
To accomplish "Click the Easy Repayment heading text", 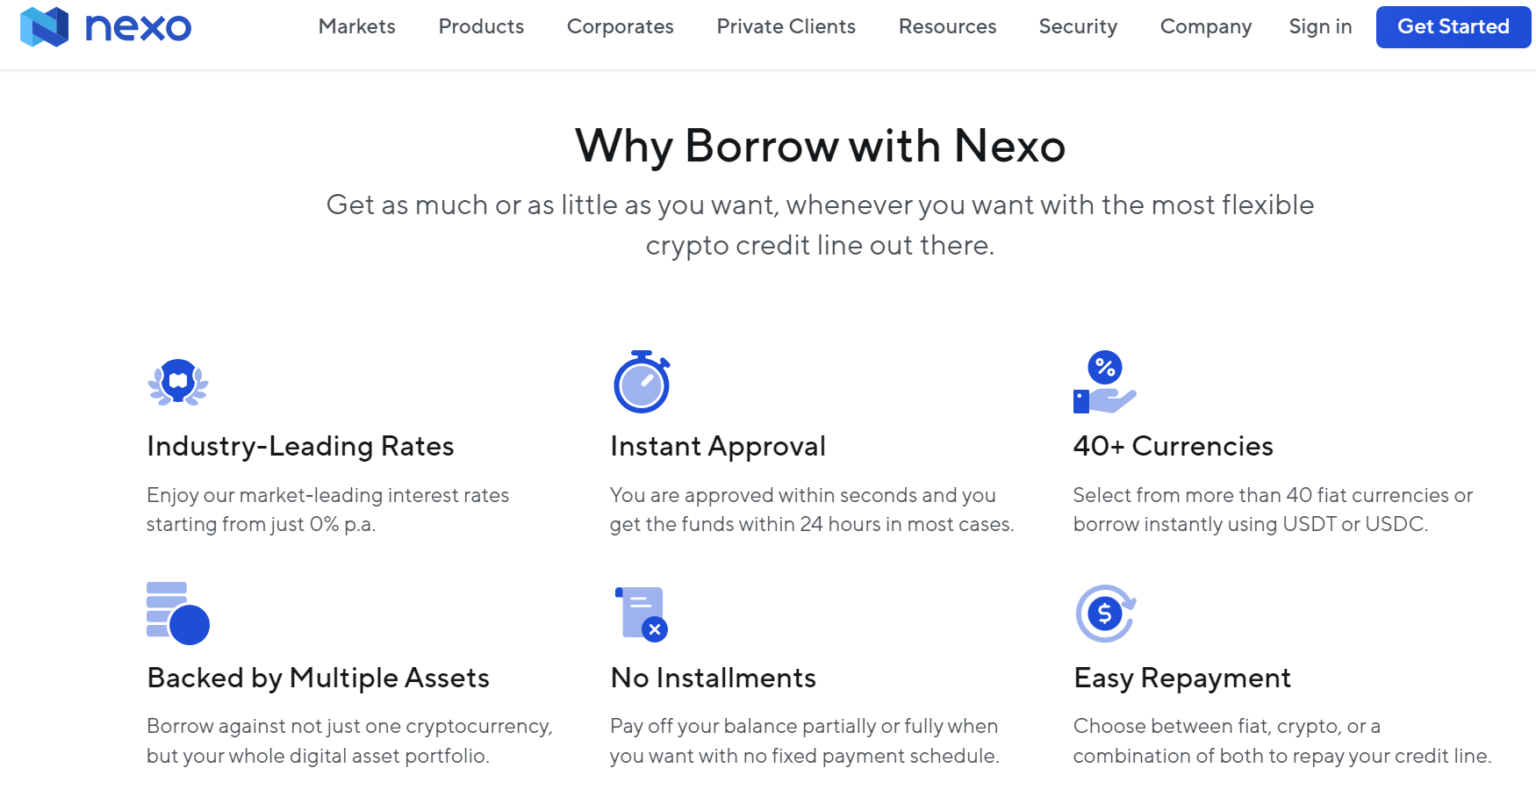I will coord(1182,678).
